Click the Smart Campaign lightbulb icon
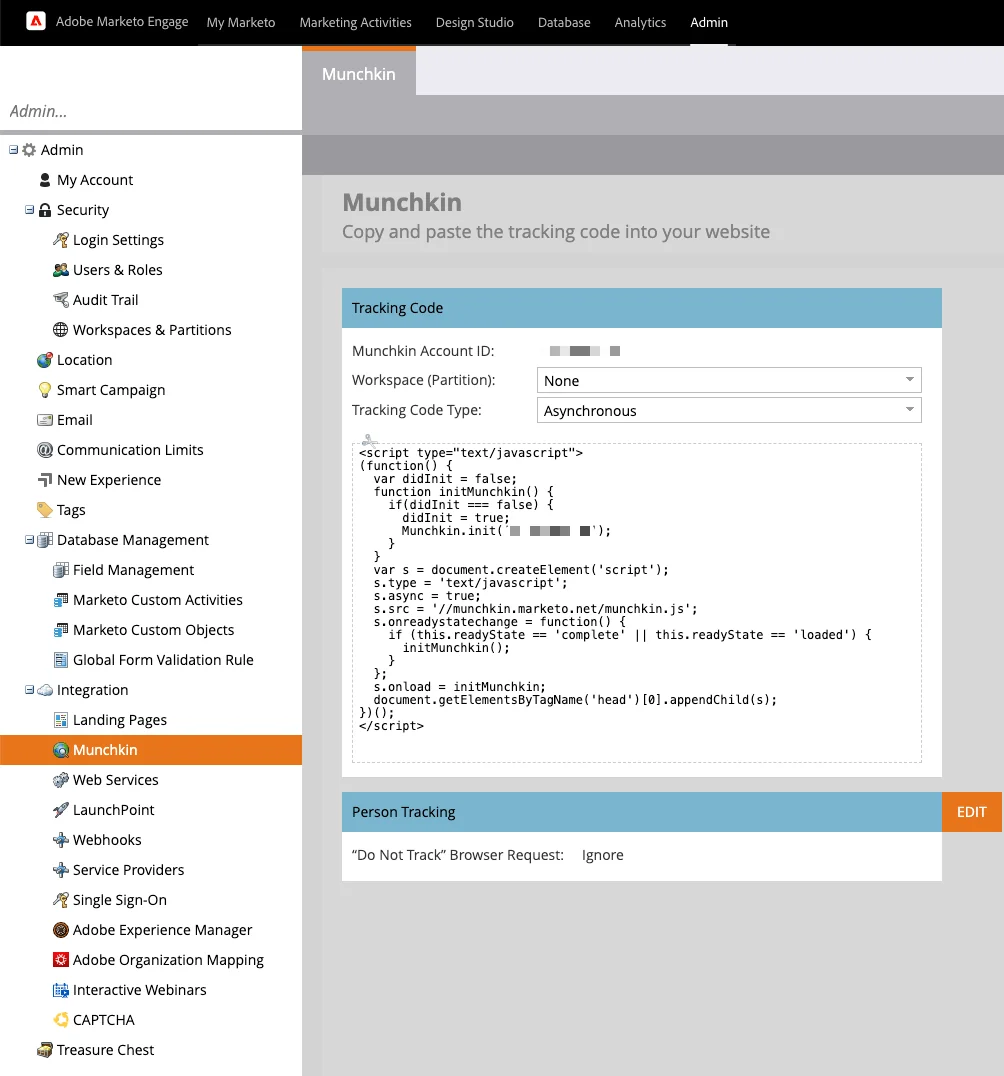Viewport: 1004px width, 1076px height. pos(45,390)
